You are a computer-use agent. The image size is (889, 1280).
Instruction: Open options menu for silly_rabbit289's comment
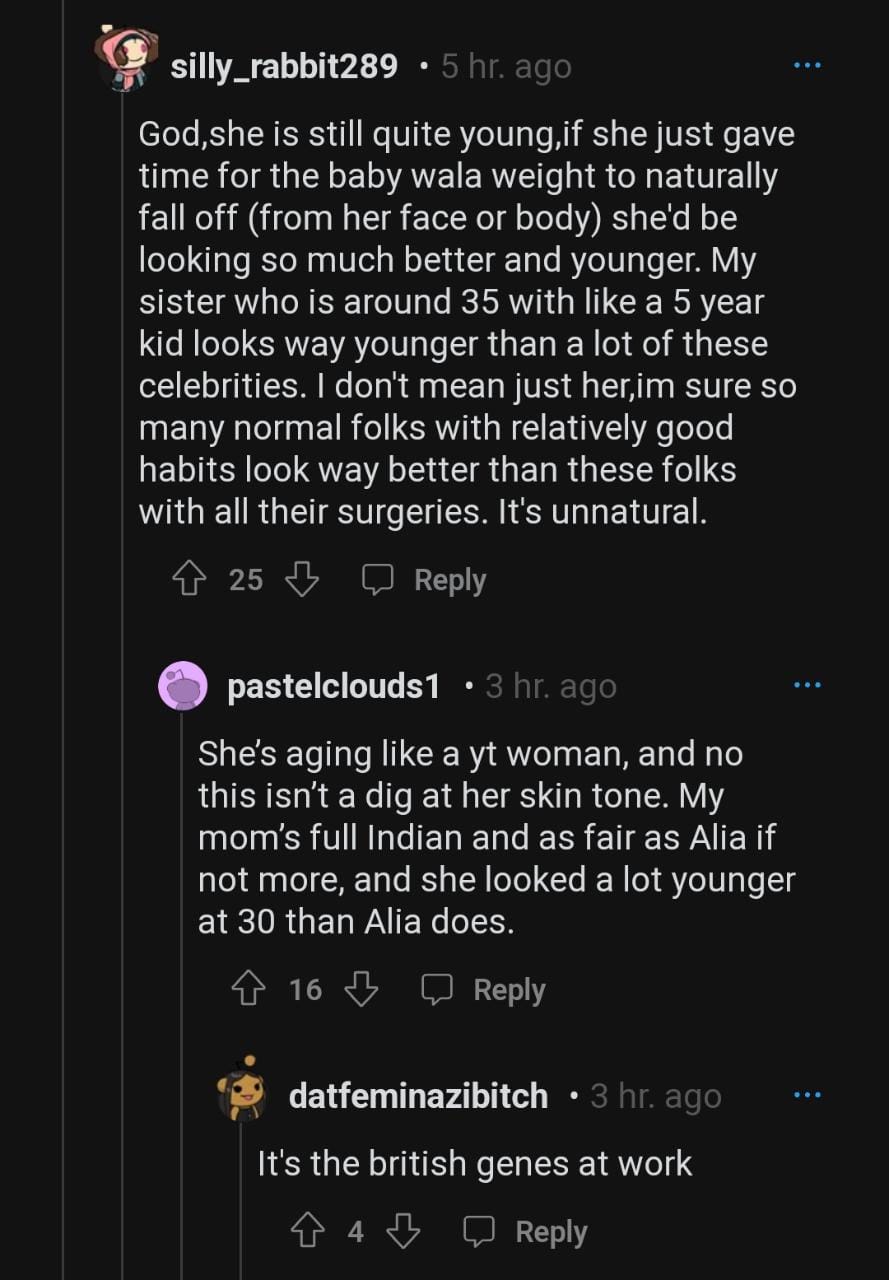tap(806, 65)
